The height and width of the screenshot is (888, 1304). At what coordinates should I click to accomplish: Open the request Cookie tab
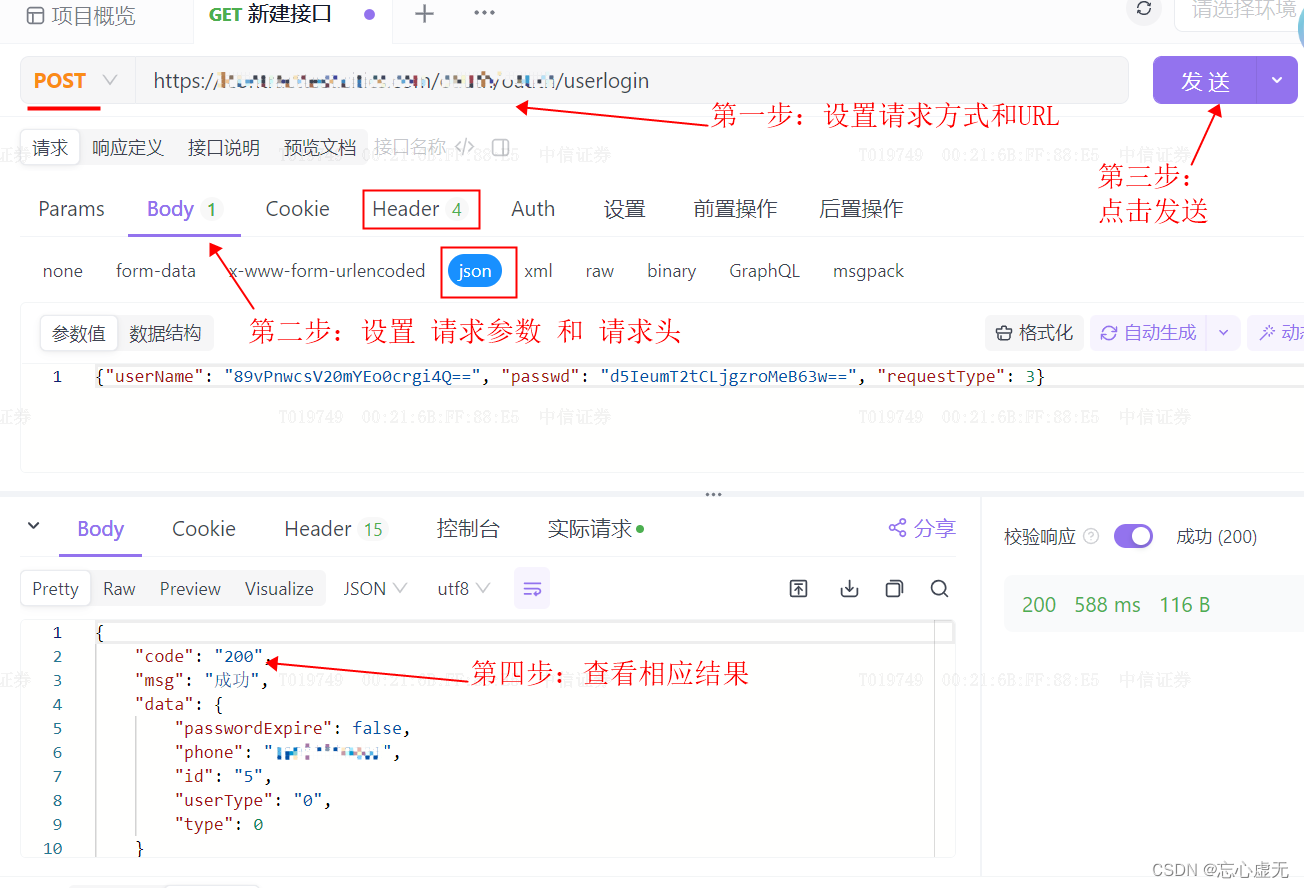[297, 209]
